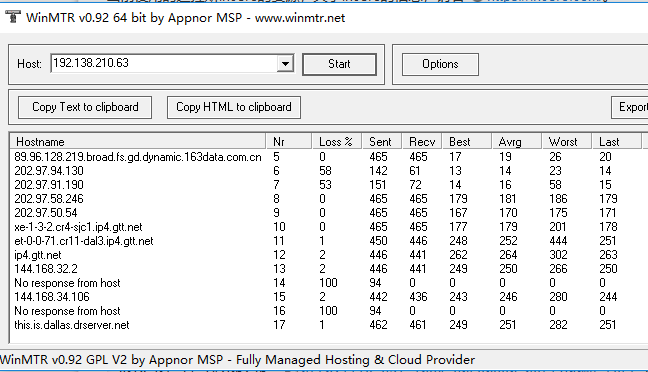Viewport: 648px width, 372px height.
Task: Start the trace with the Start button
Action: 339,64
